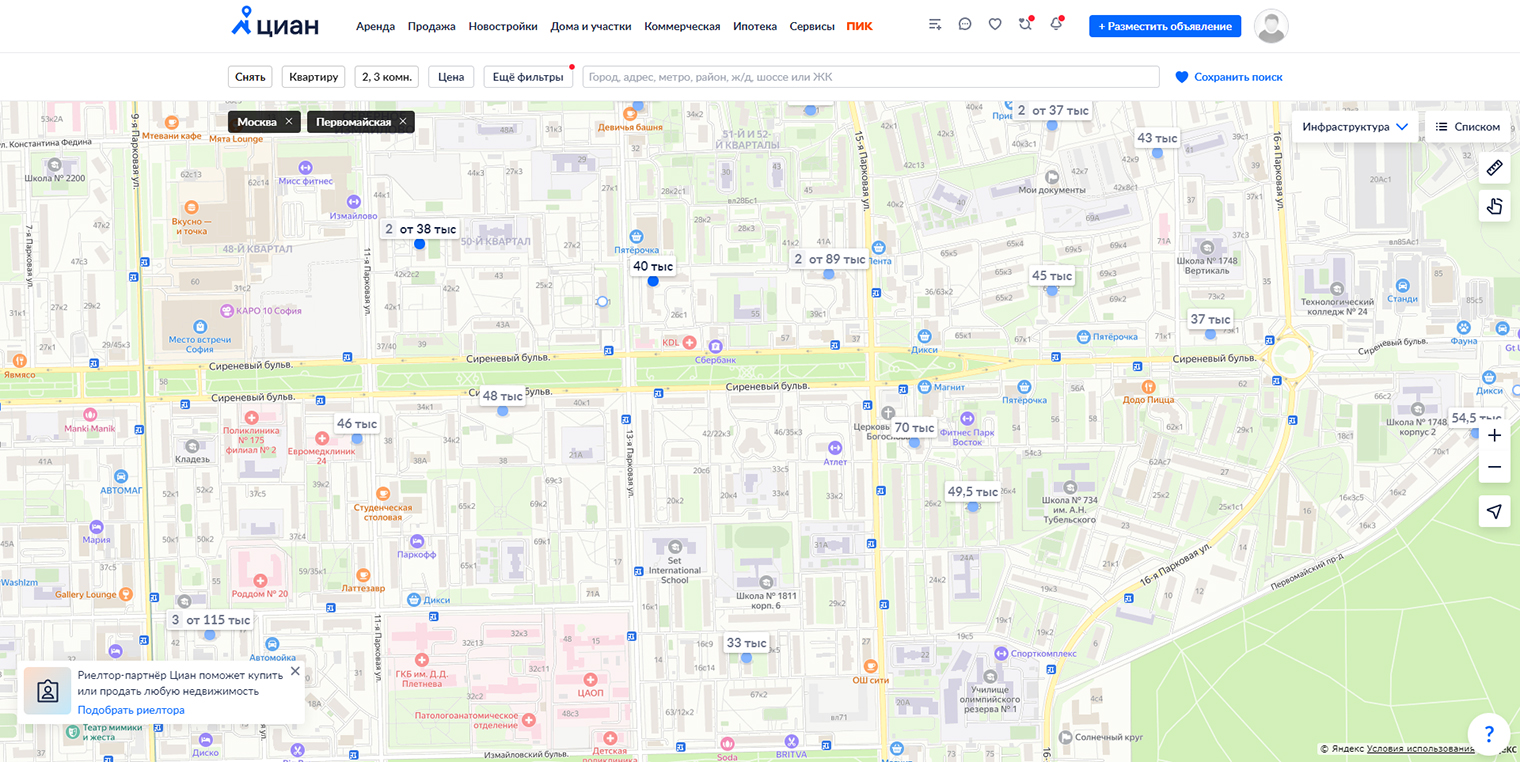The image size is (1520, 762).
Task: Click the Роддом № 20 marker
Action: coord(260,580)
